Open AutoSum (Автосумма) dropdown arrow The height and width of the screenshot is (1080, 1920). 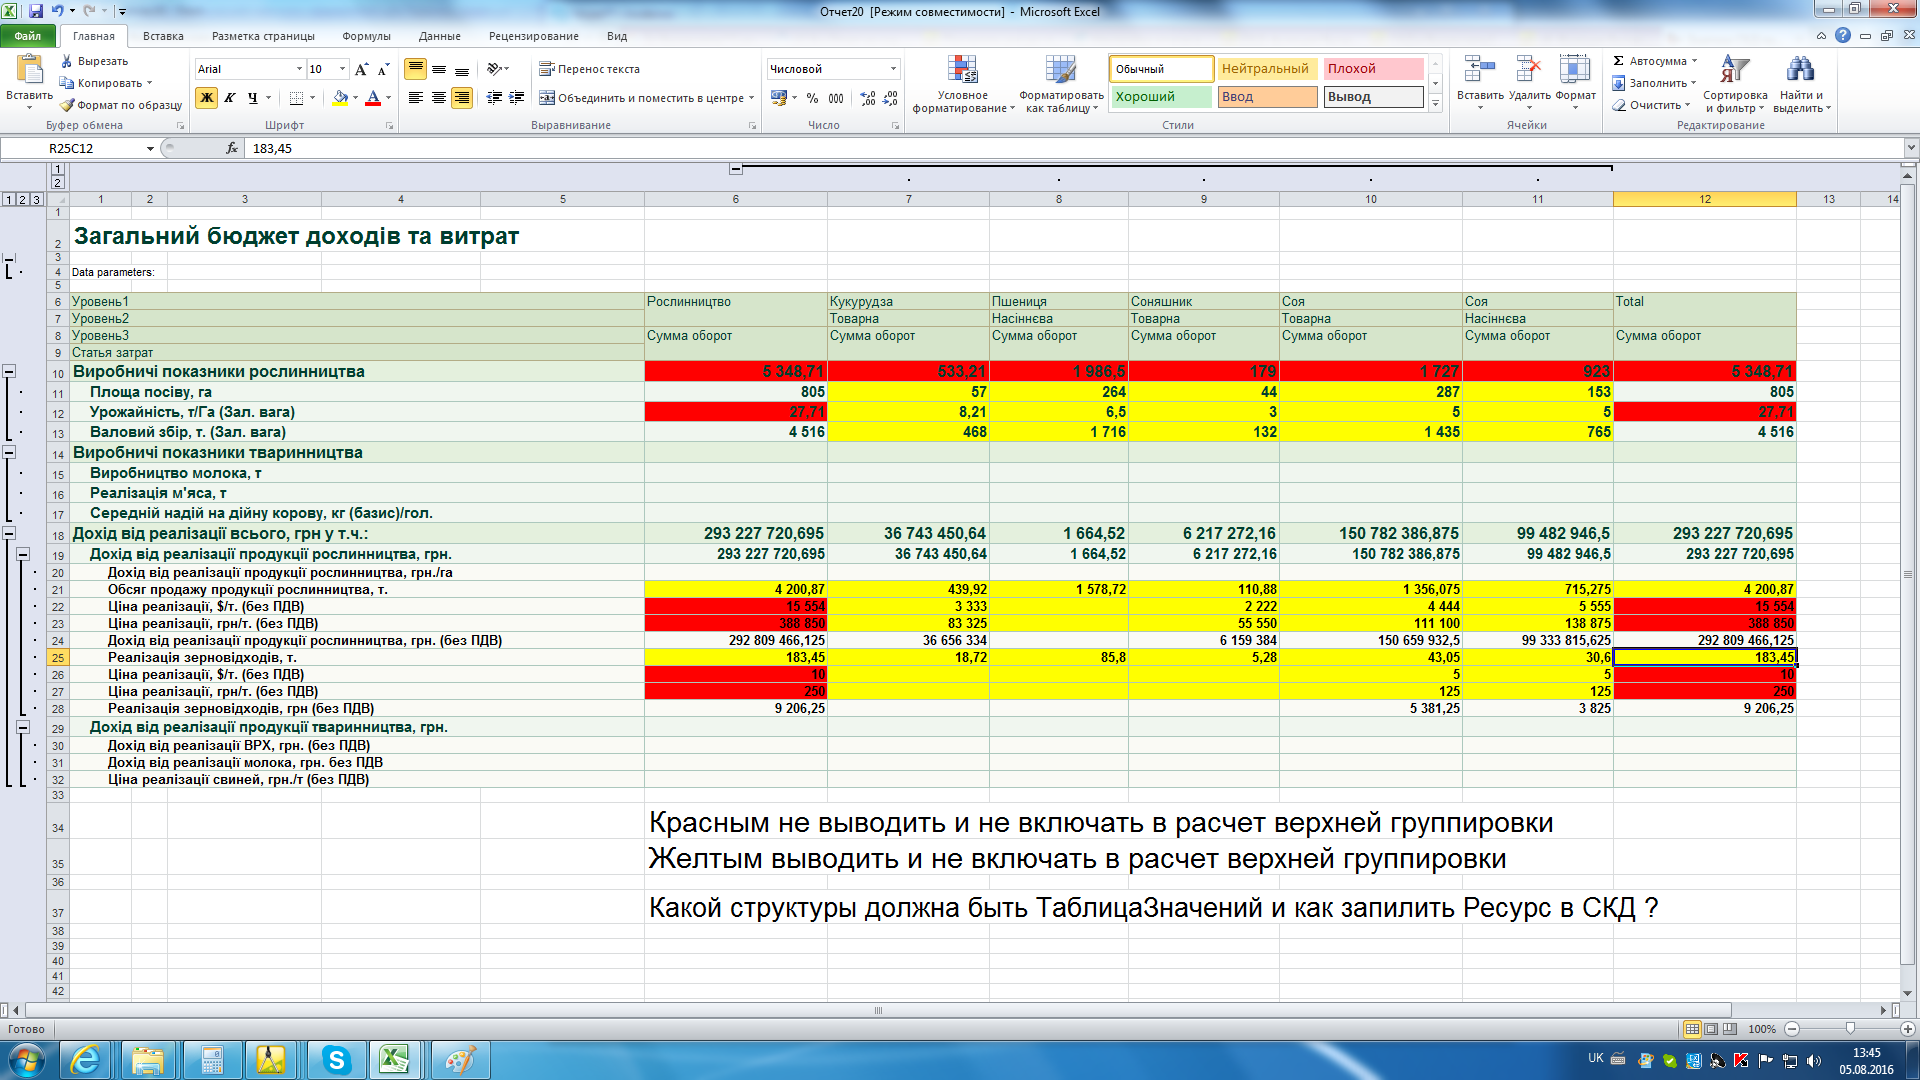tap(1694, 61)
